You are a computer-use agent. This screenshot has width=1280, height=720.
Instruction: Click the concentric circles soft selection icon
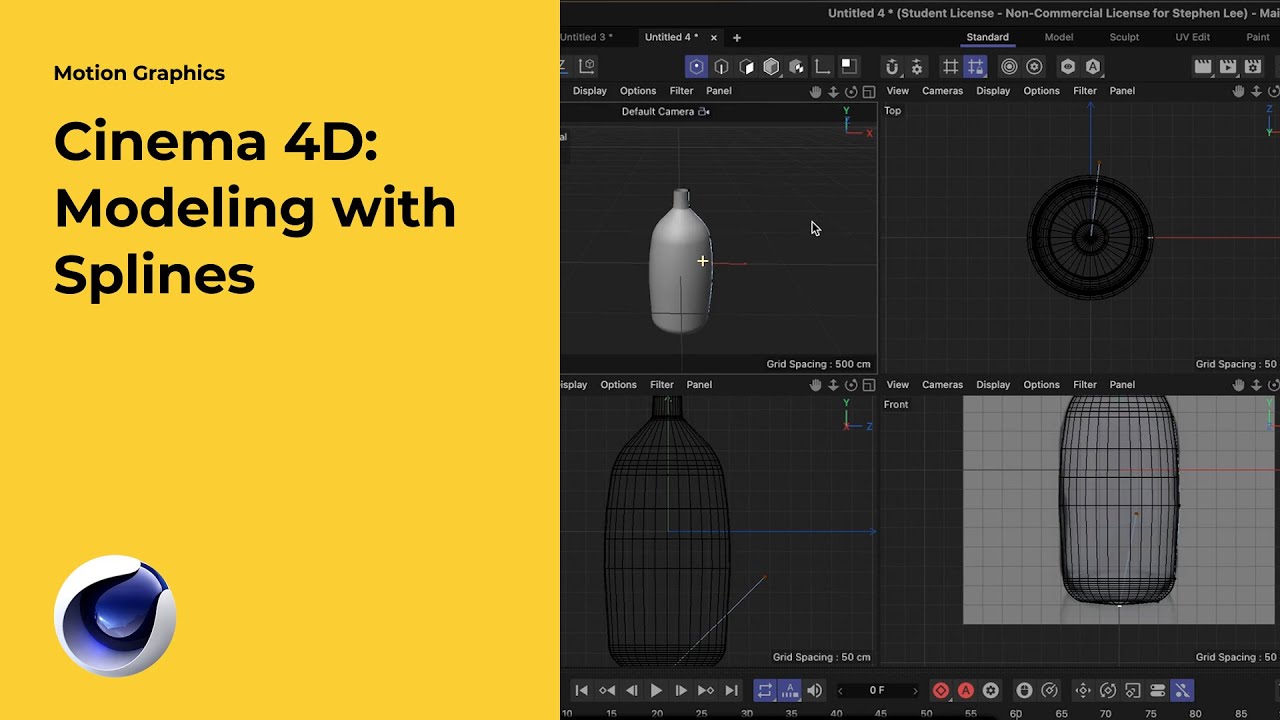click(1009, 67)
